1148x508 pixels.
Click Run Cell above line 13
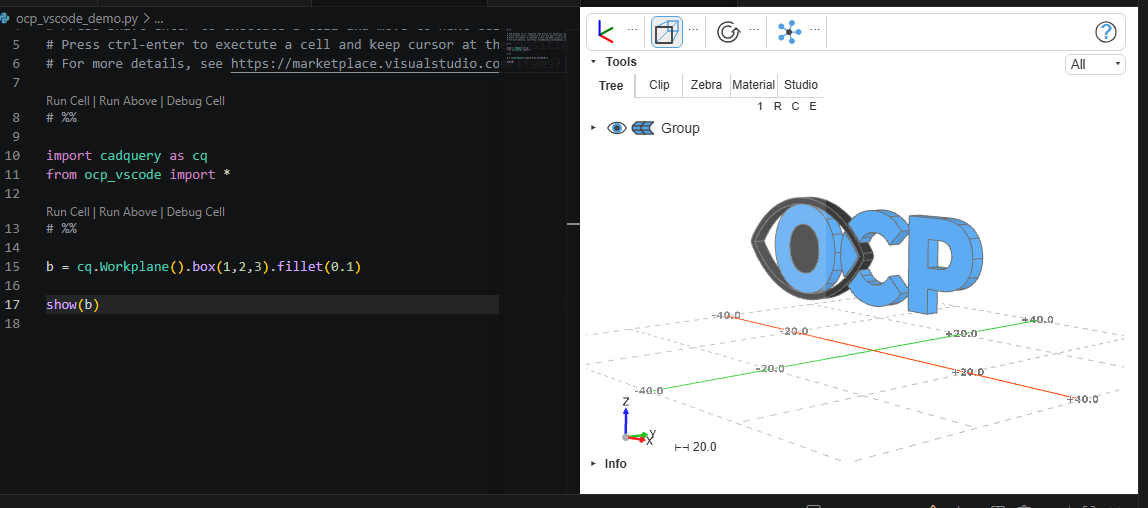click(67, 212)
